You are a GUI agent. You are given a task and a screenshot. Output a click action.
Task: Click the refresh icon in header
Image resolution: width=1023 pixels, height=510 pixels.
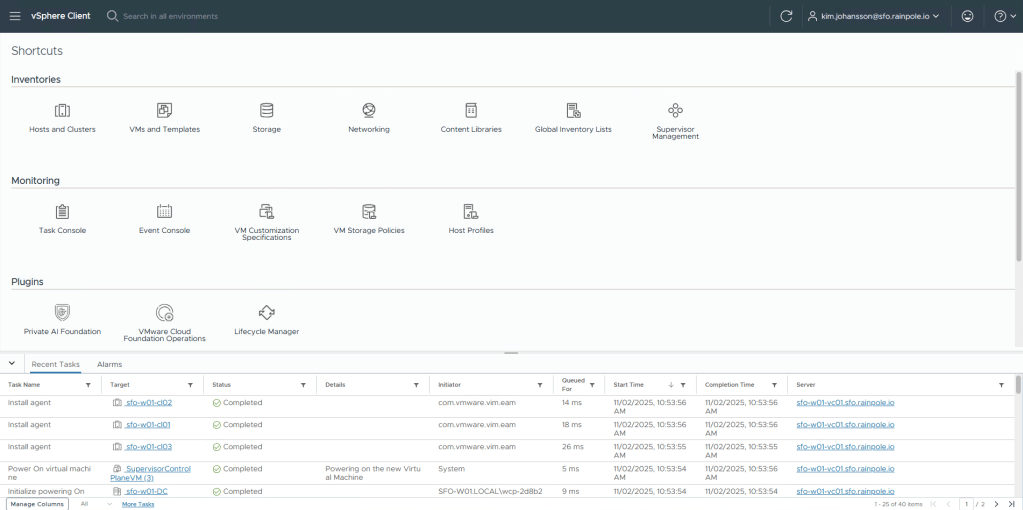786,16
